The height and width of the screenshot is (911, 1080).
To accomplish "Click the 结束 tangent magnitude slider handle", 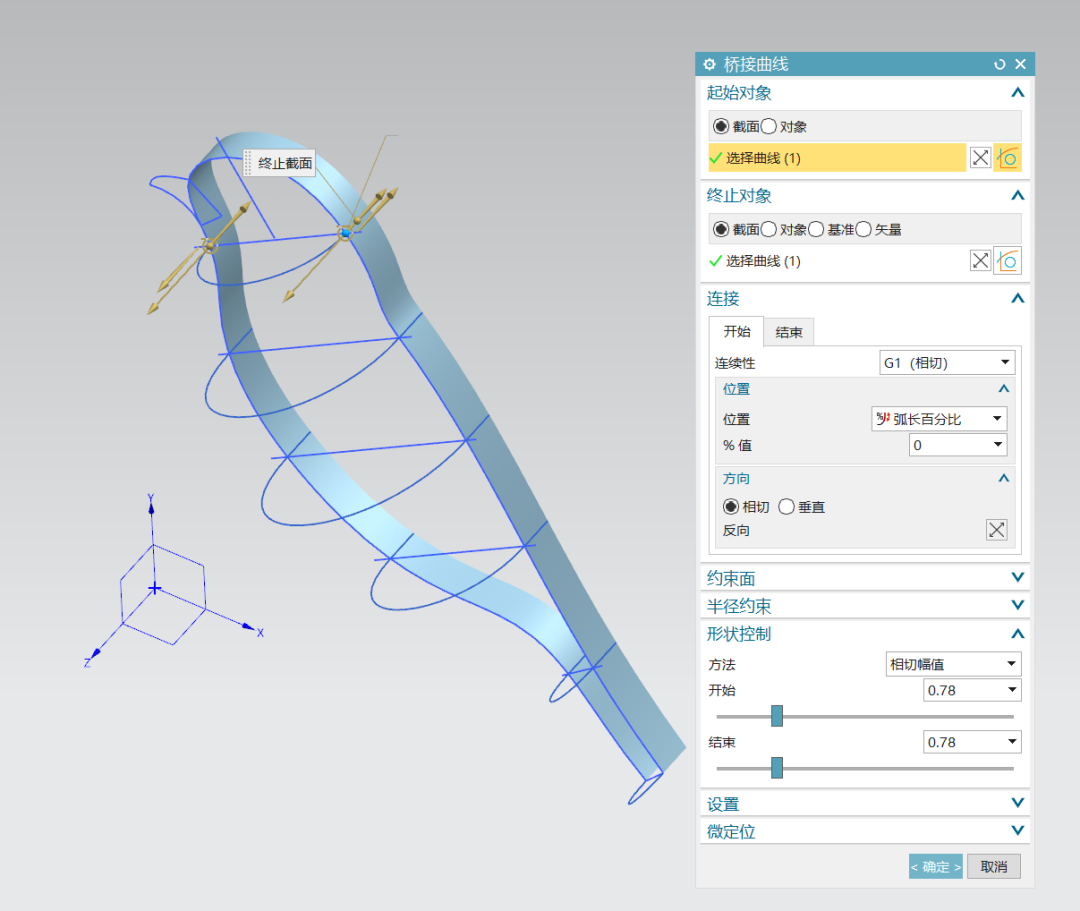I will [777, 768].
